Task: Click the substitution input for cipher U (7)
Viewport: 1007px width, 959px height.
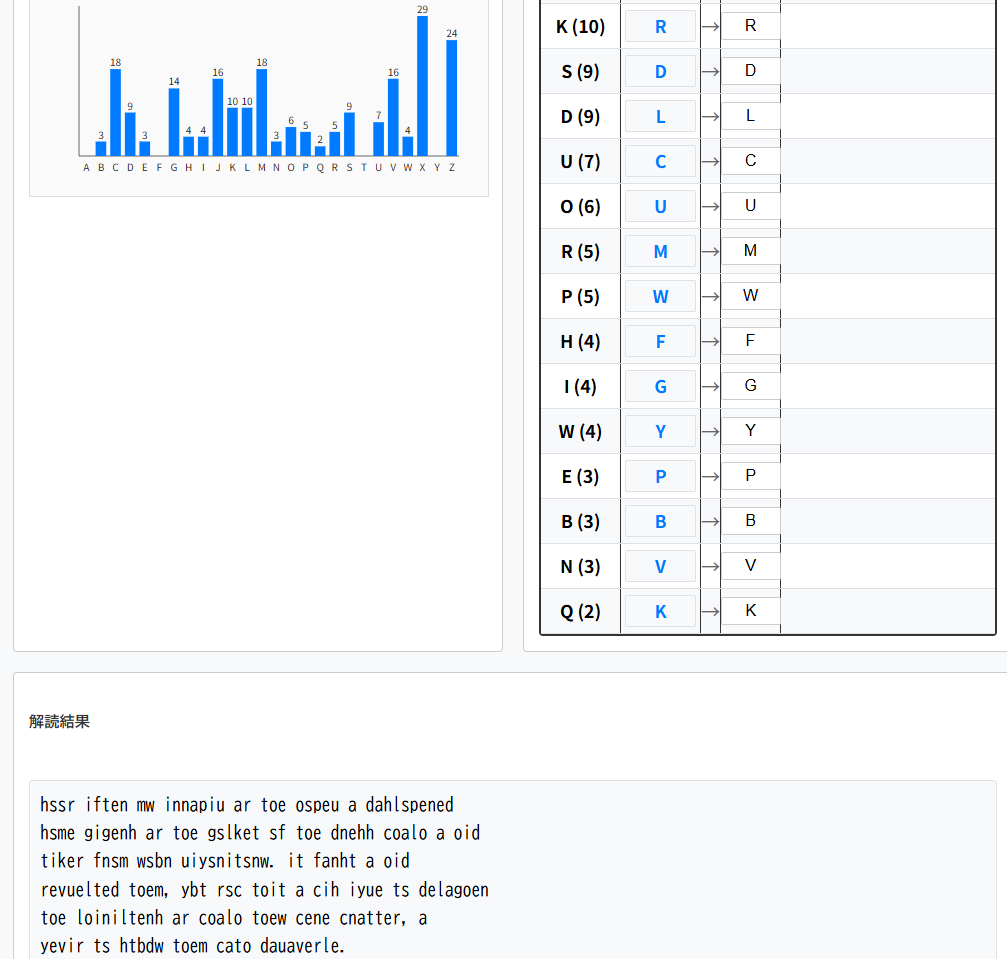Action: (x=750, y=161)
